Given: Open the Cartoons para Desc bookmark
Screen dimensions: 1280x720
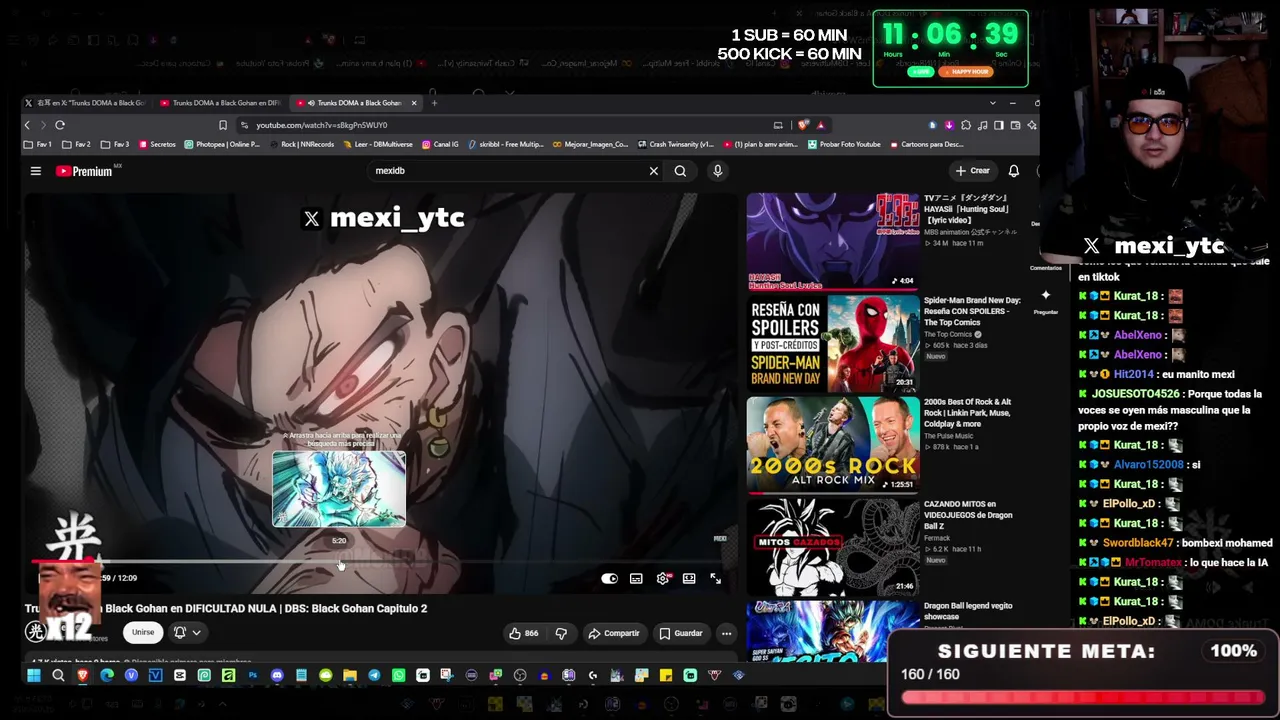Looking at the screenshot, I should 926,145.
